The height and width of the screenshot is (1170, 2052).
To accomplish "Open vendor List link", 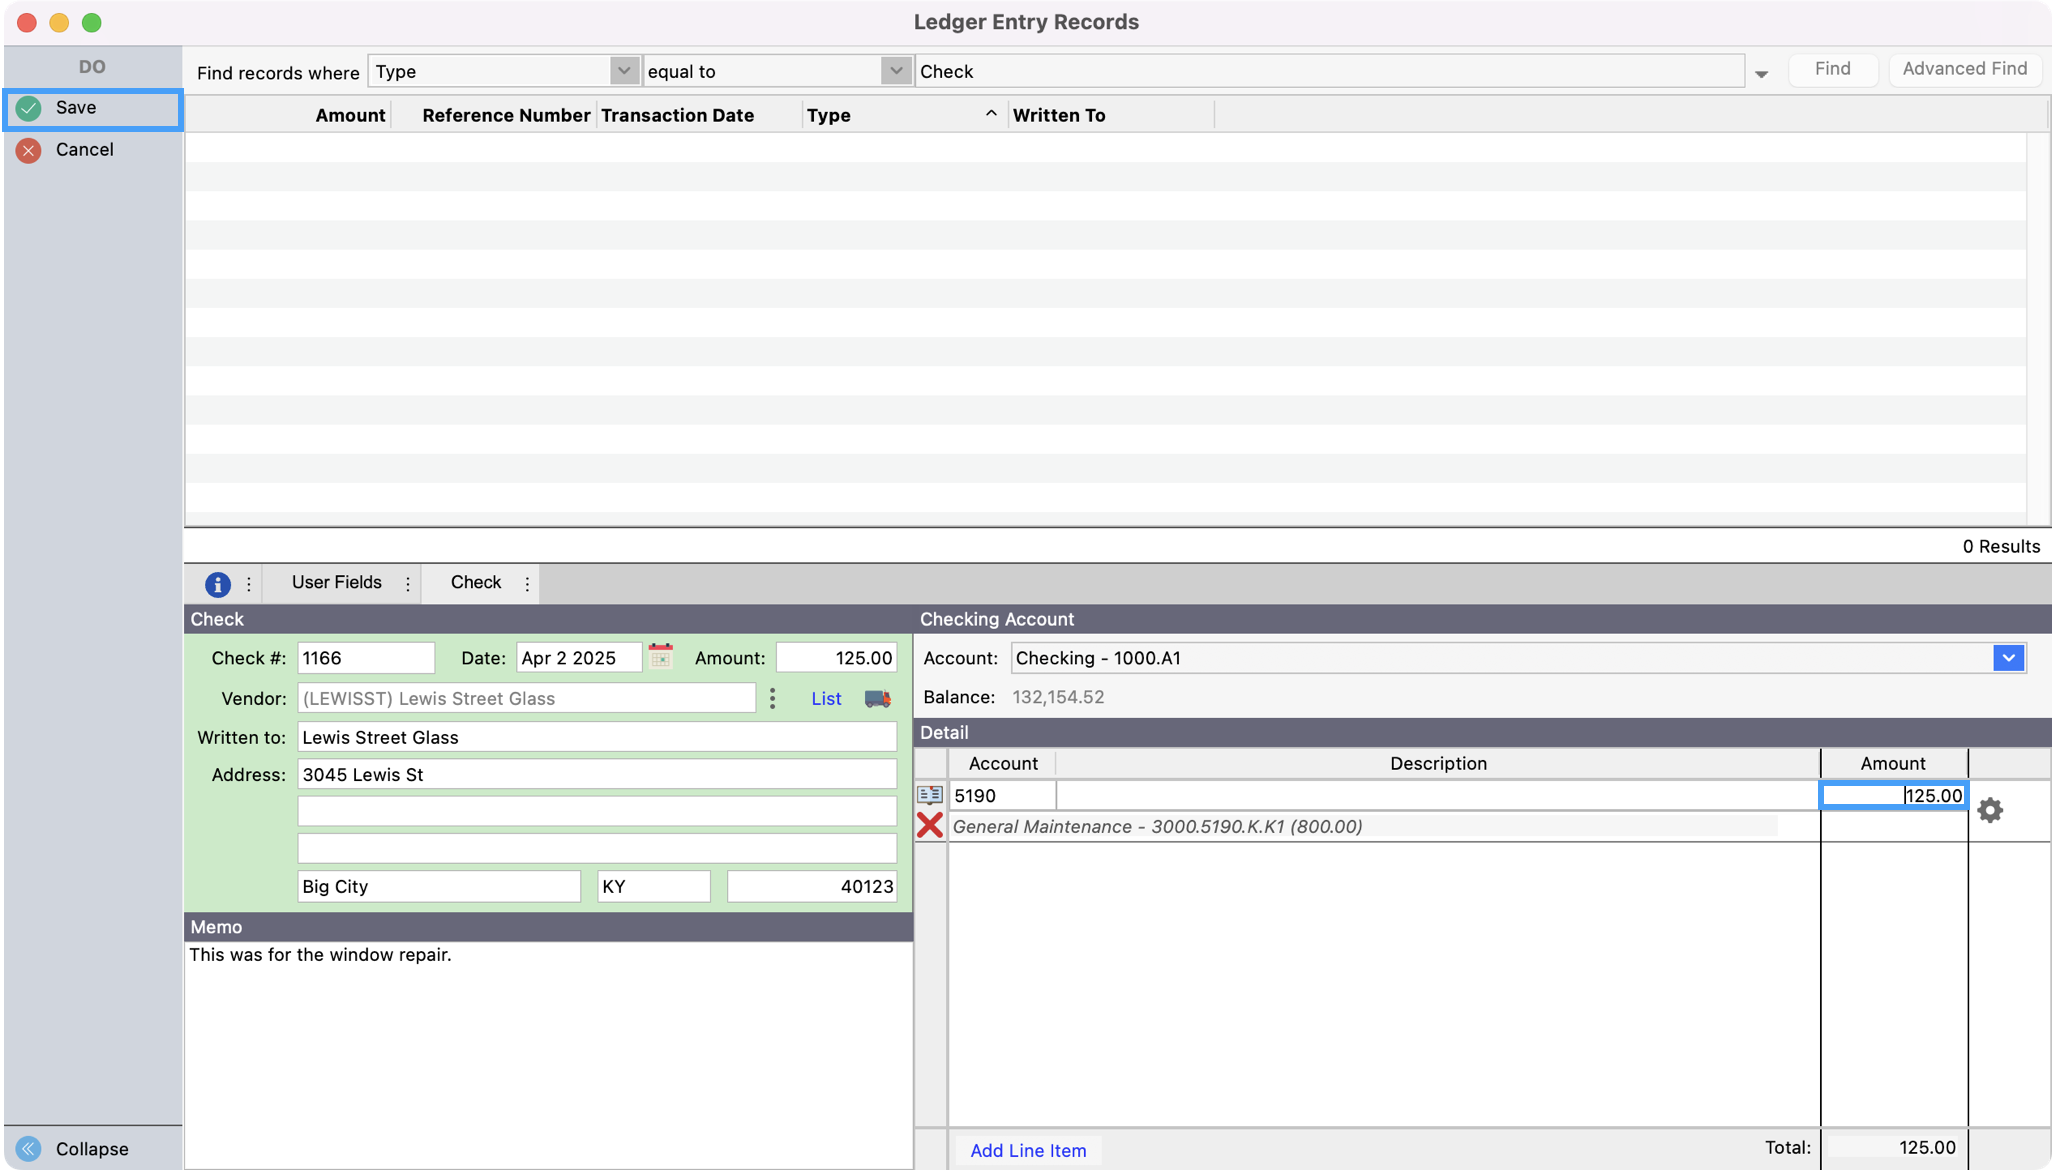I will [x=825, y=699].
